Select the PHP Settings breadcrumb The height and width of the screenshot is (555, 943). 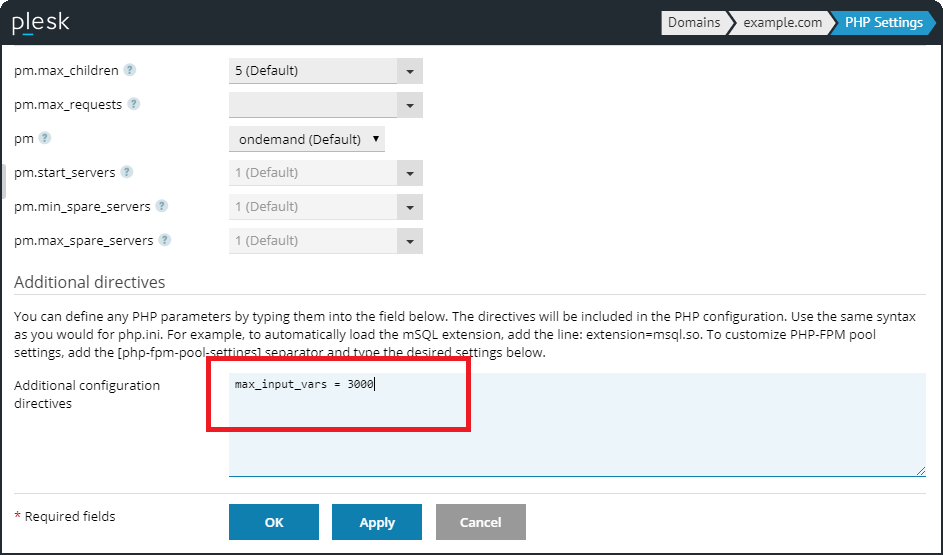click(x=883, y=22)
